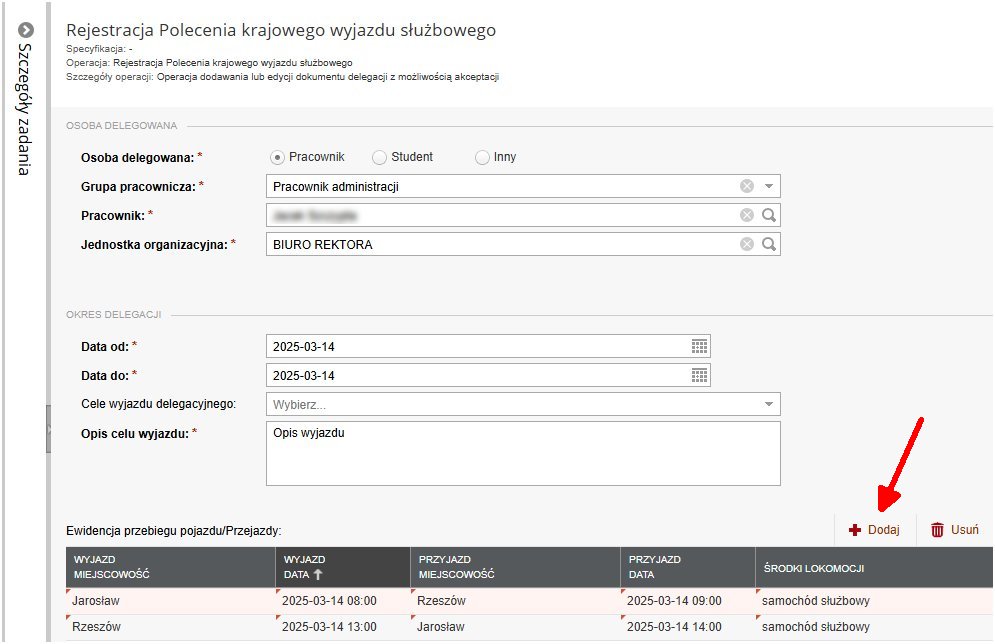Toggle side panel collapse handle on left edge
Screen dimensions: 995x644
click(x=48, y=429)
